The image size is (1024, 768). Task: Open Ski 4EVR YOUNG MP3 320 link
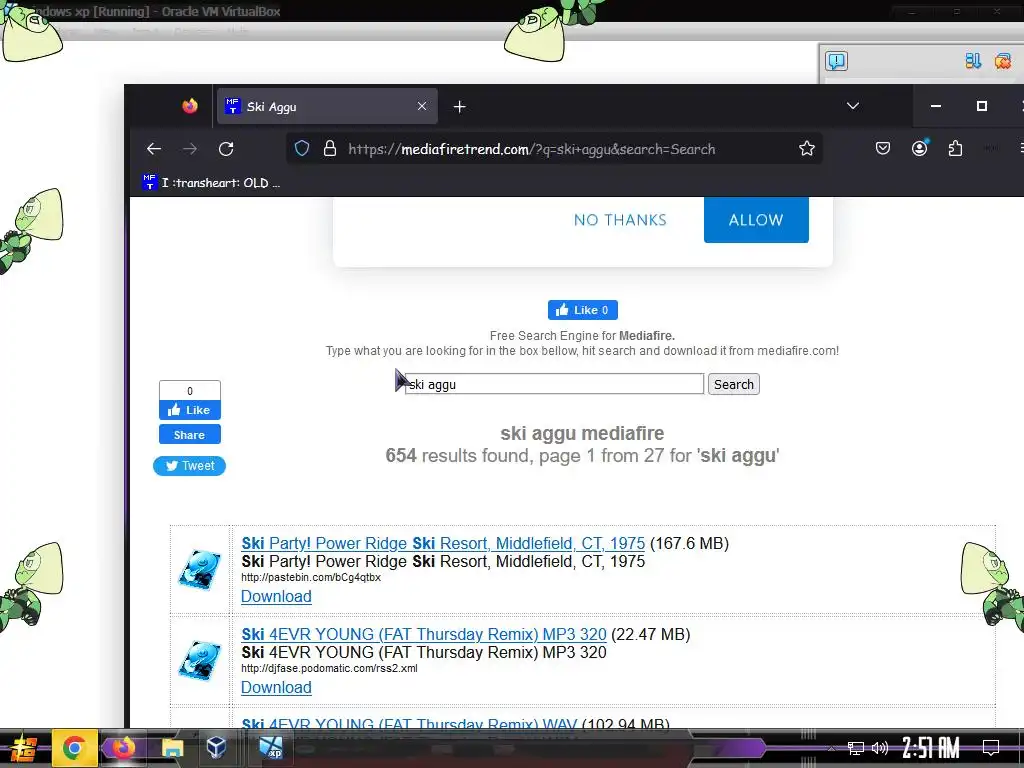pos(424,634)
